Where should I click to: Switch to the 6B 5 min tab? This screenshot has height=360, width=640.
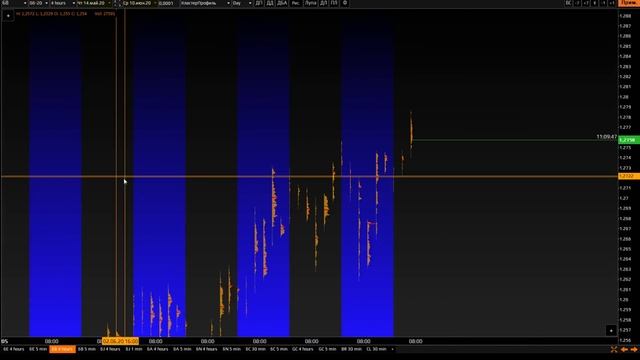pyautogui.click(x=87, y=349)
